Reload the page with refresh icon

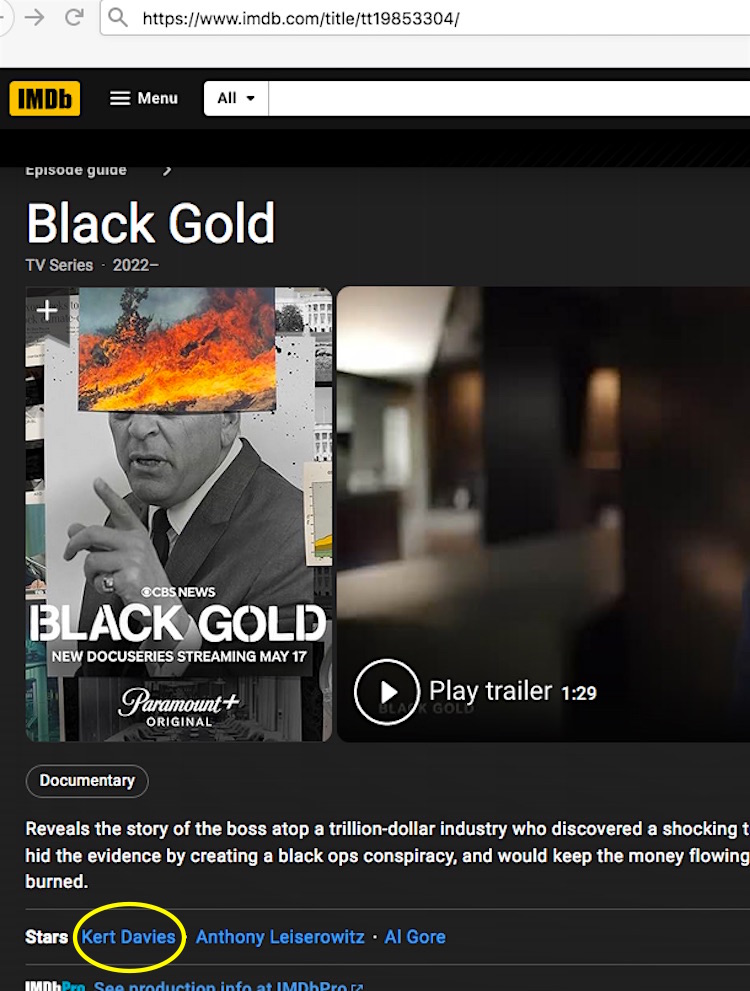click(75, 17)
